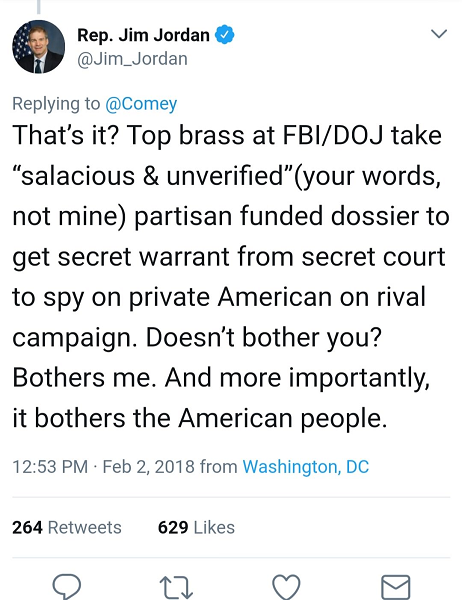Viewport: 462px width, 600px height.
Task: Open the Rep. Jim Jordan display name
Action: (143, 35)
